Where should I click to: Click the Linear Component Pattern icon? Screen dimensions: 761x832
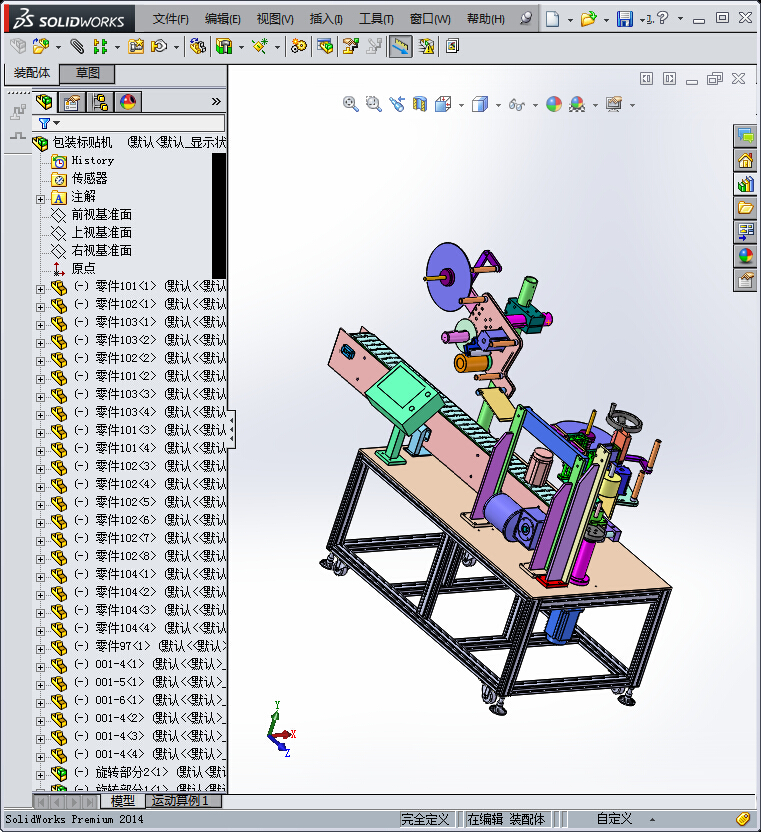point(100,46)
